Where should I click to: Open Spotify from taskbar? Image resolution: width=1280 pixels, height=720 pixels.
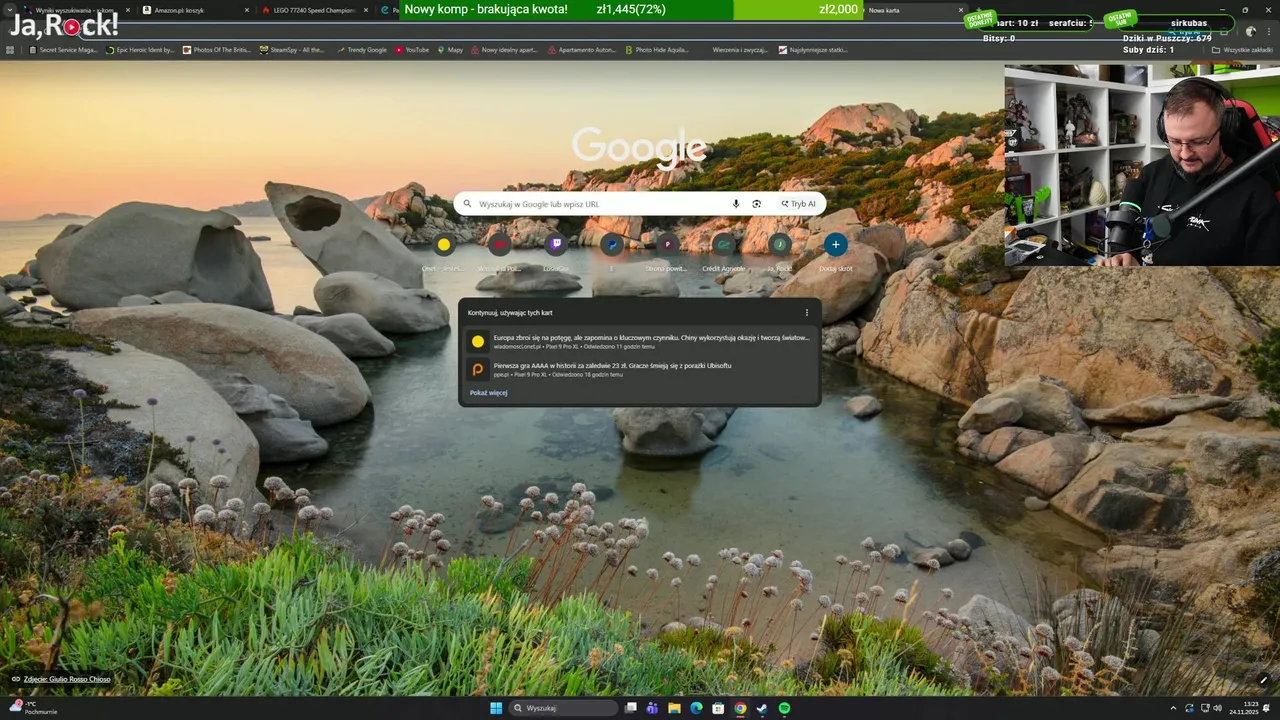tap(784, 708)
